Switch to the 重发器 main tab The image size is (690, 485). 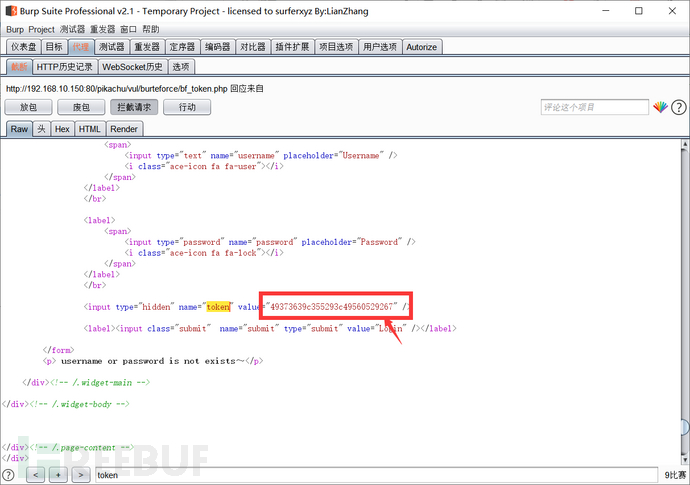(147, 47)
